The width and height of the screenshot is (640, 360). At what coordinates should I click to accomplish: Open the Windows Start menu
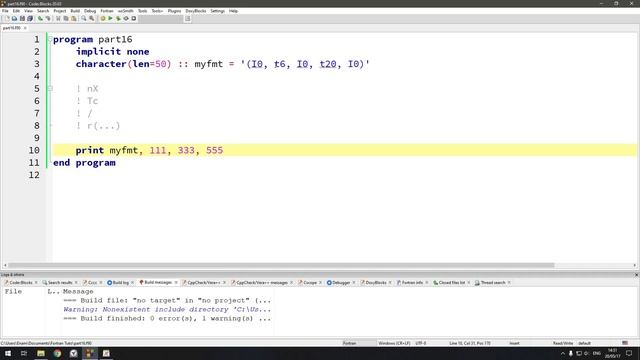[x=8, y=353]
